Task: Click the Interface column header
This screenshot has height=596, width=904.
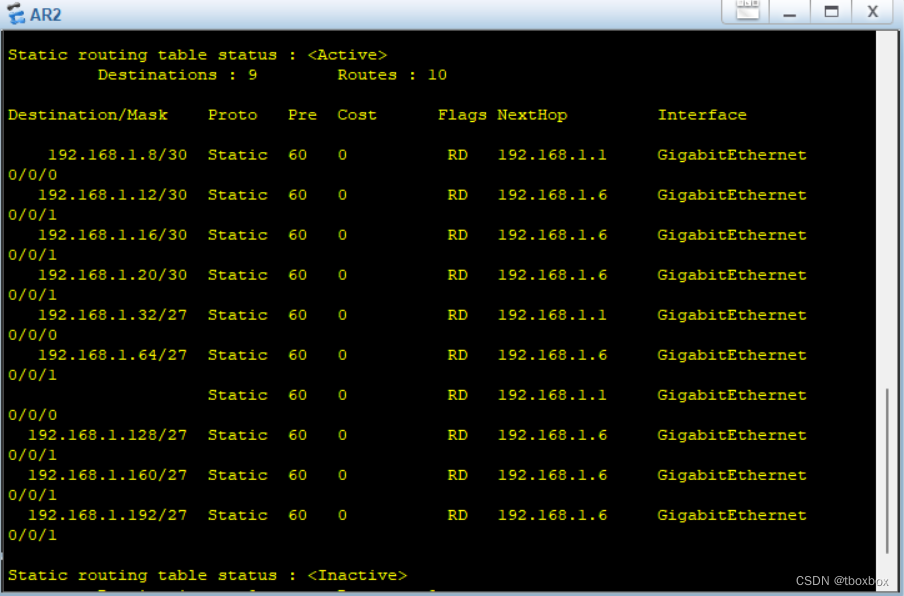Action: (x=702, y=115)
